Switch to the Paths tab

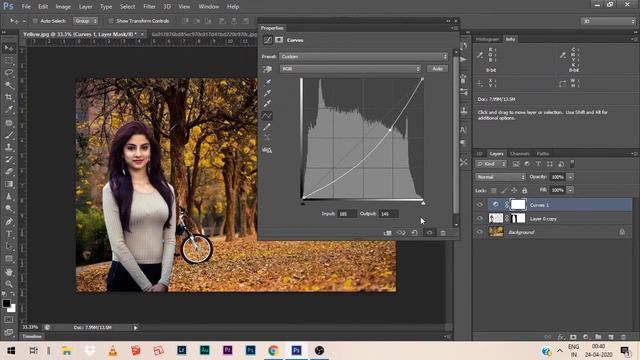[543, 154]
